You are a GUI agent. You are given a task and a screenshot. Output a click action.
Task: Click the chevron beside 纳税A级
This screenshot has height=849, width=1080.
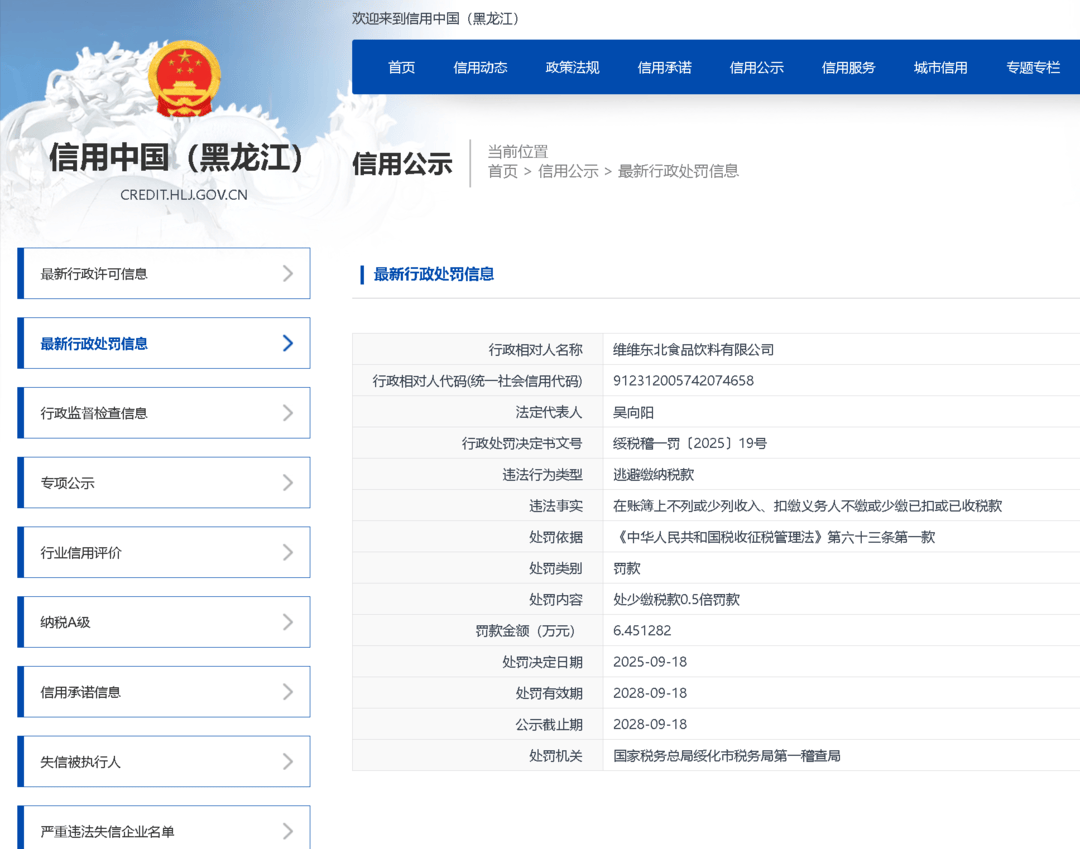288,621
